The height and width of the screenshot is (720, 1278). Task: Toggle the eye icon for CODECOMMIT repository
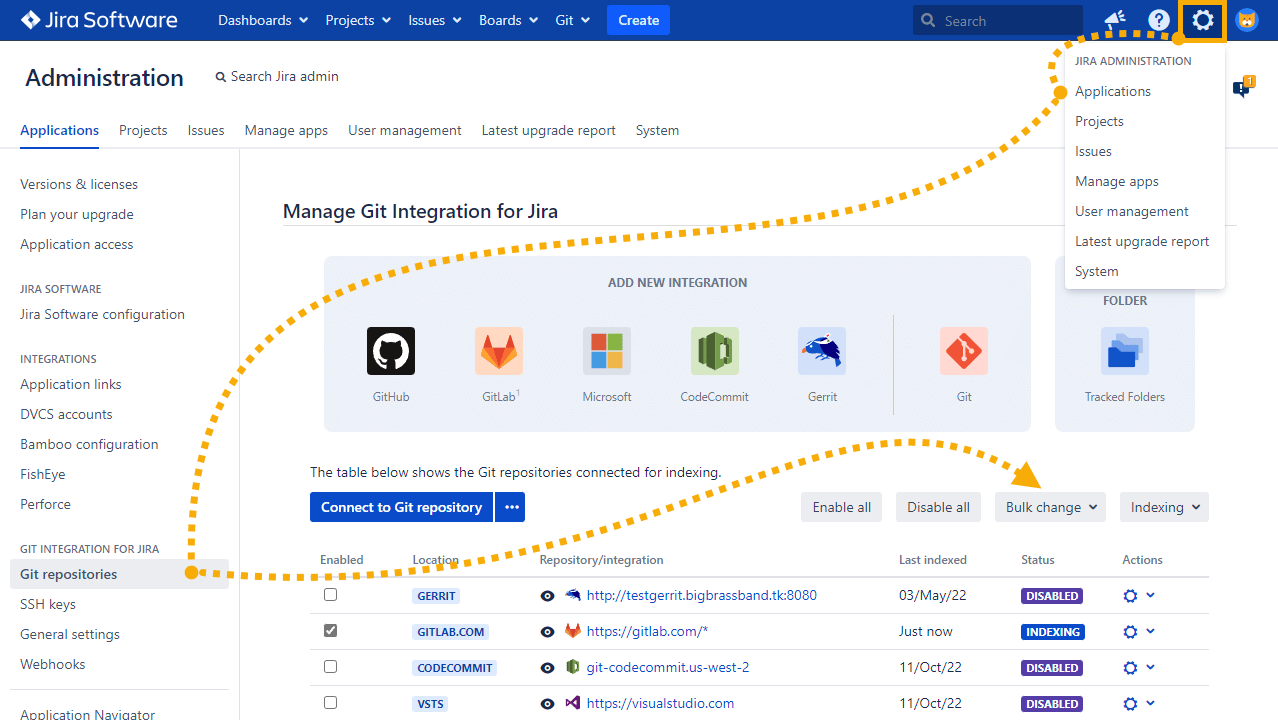coord(547,668)
